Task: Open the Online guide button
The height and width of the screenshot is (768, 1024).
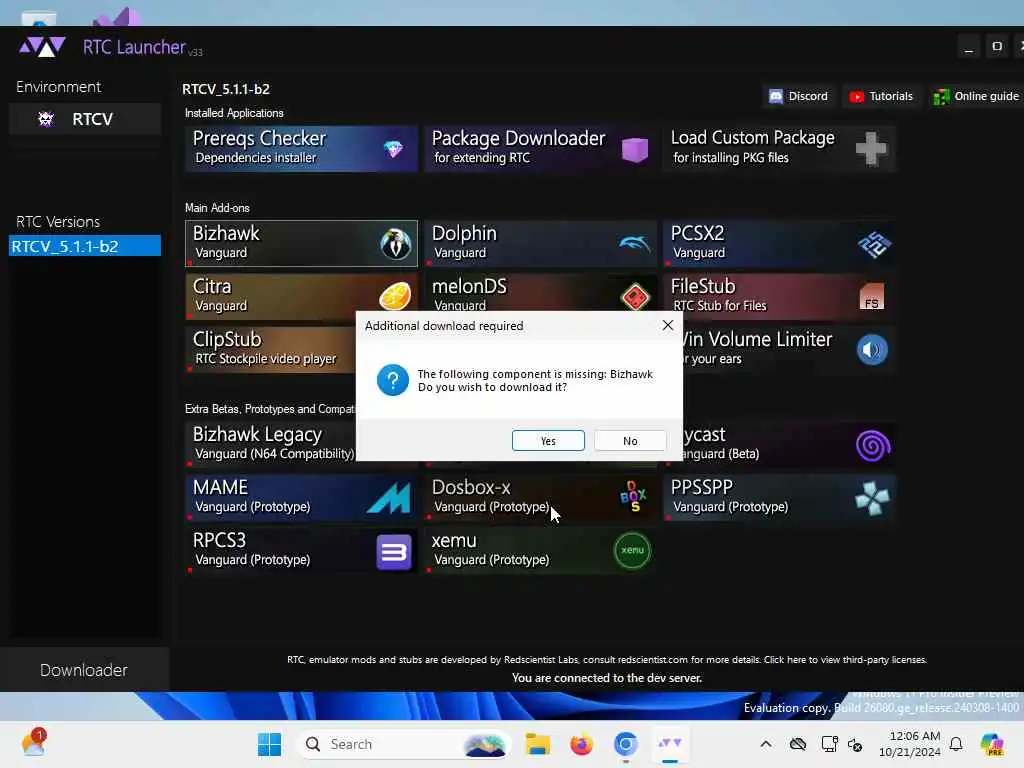Action: [x=976, y=96]
